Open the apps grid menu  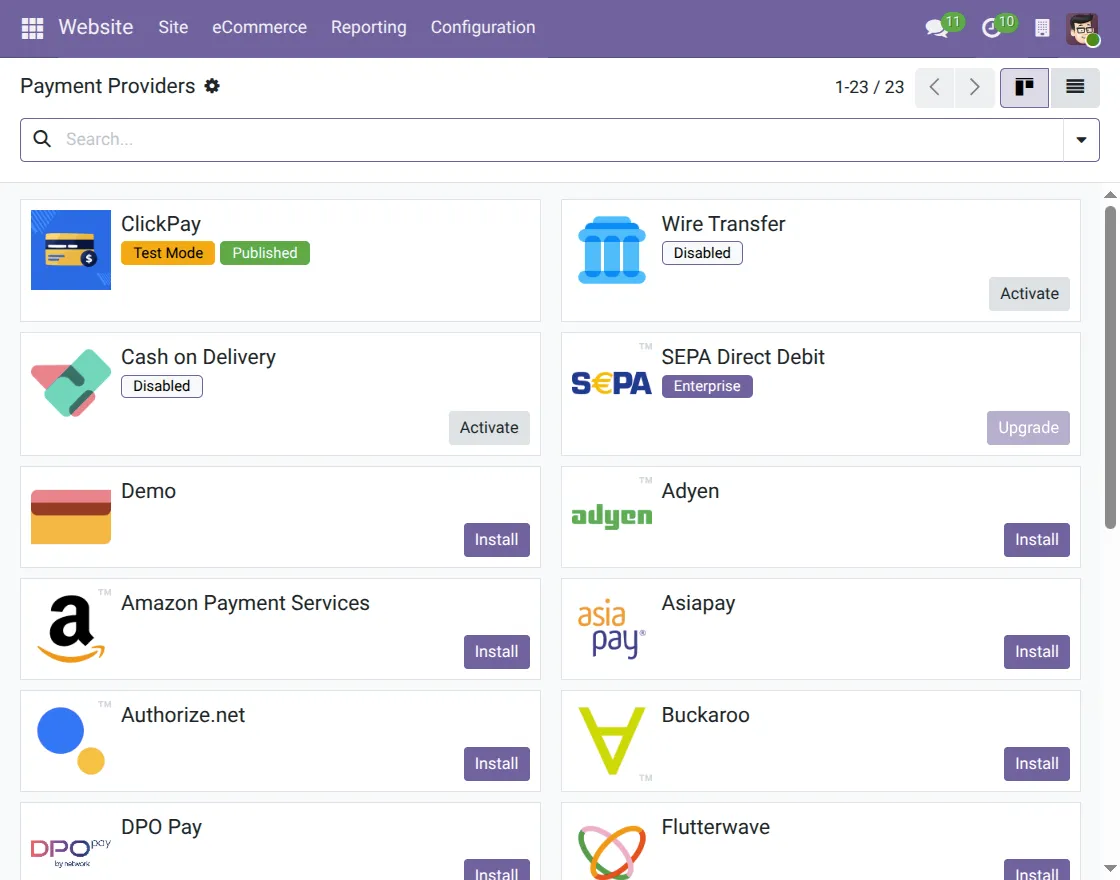pos(32,28)
